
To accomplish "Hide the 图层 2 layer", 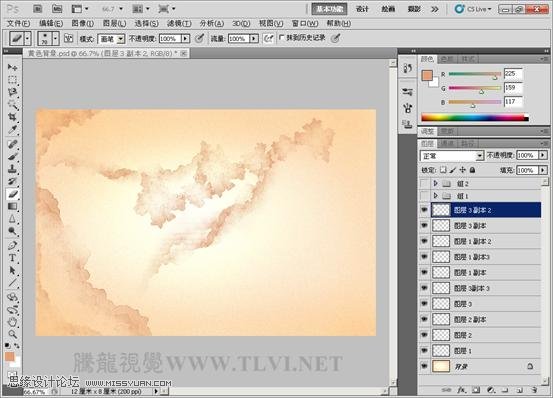I will pyautogui.click(x=424, y=335).
